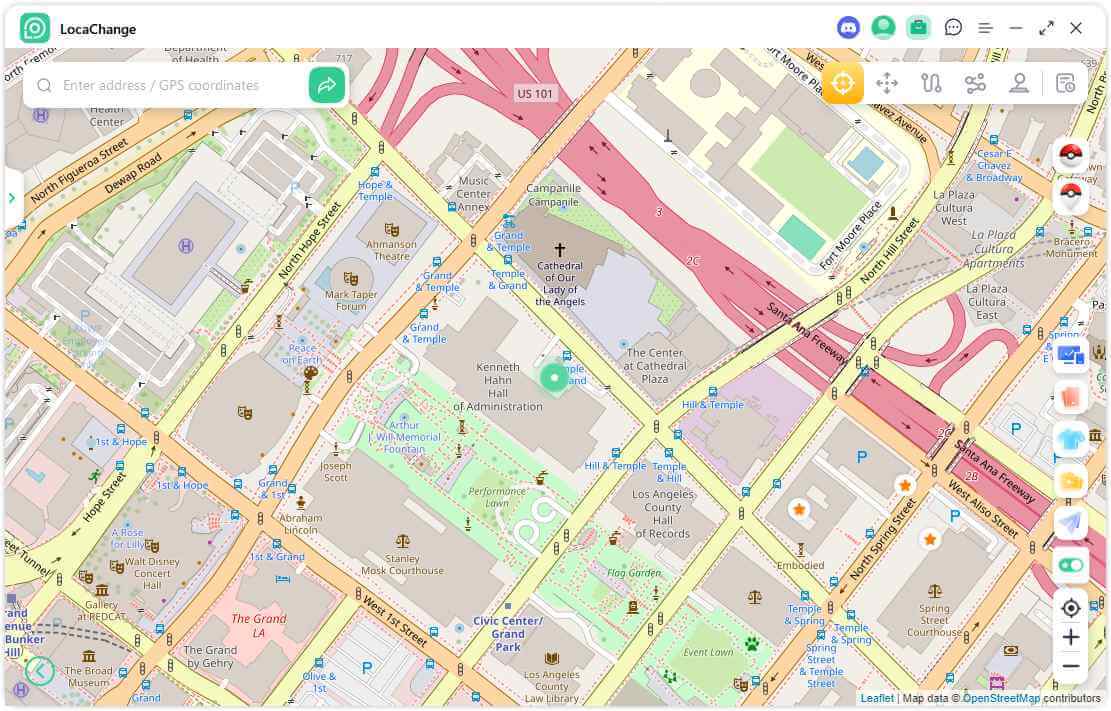
Task: Open the multi-device management icon
Action: (x=1071, y=355)
